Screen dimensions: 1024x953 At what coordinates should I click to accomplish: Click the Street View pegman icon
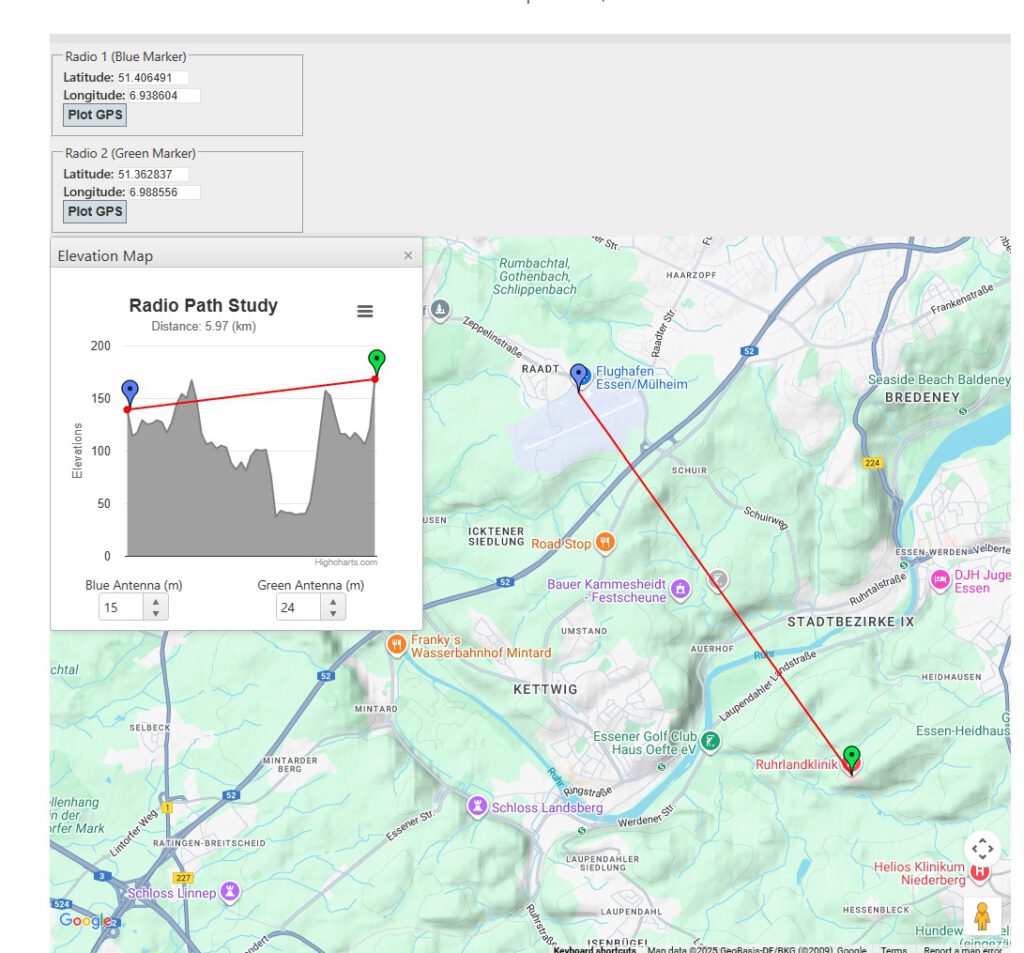tap(982, 916)
